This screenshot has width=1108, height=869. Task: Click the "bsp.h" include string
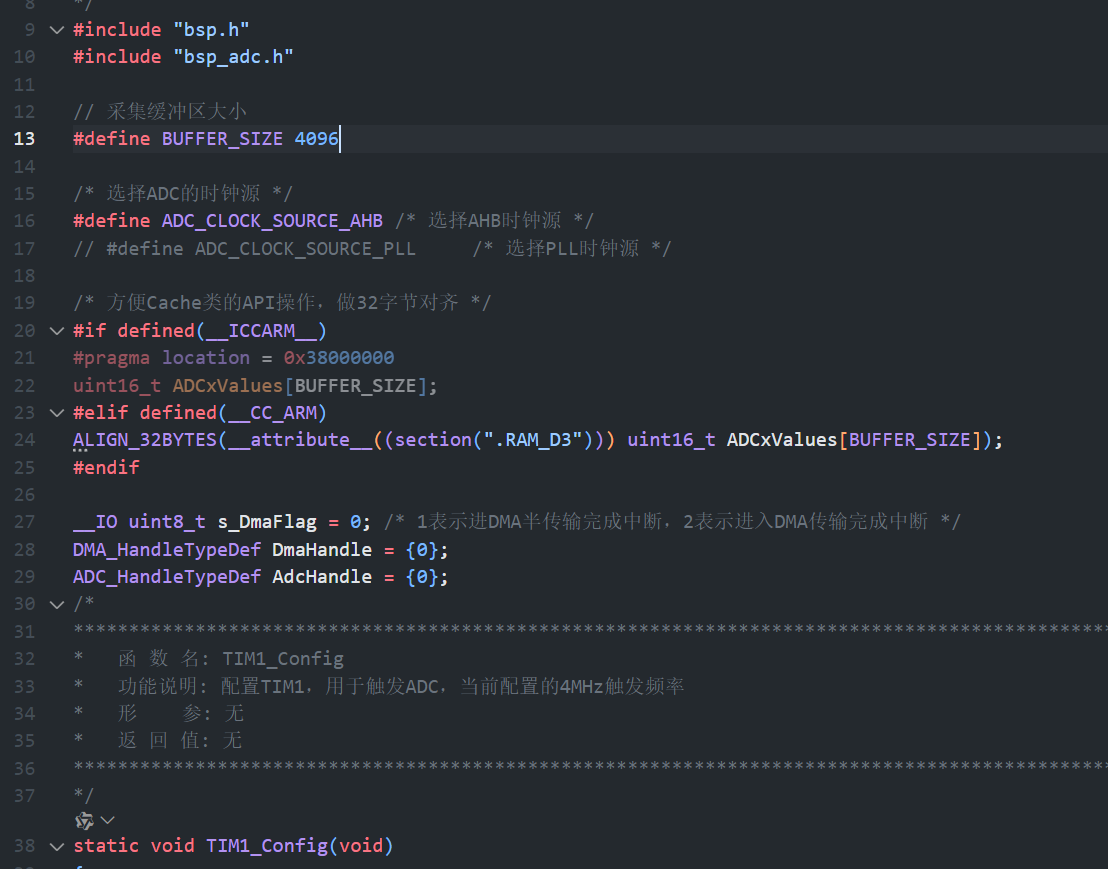pos(211,30)
